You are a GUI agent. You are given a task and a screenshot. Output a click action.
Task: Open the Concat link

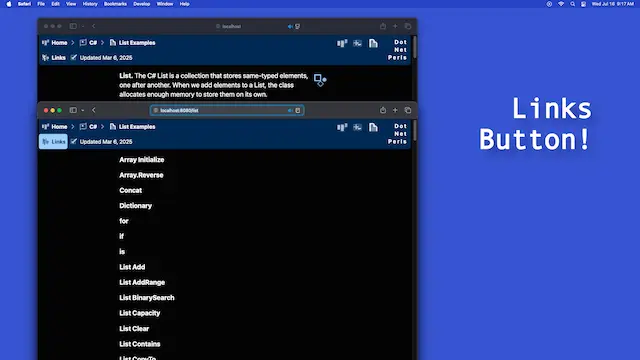click(x=131, y=191)
